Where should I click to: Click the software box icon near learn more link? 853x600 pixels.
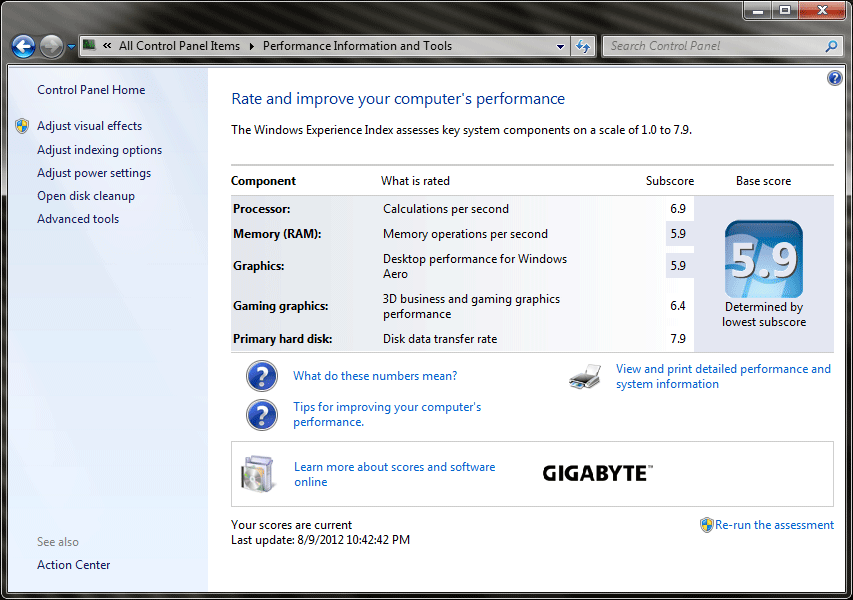click(258, 474)
